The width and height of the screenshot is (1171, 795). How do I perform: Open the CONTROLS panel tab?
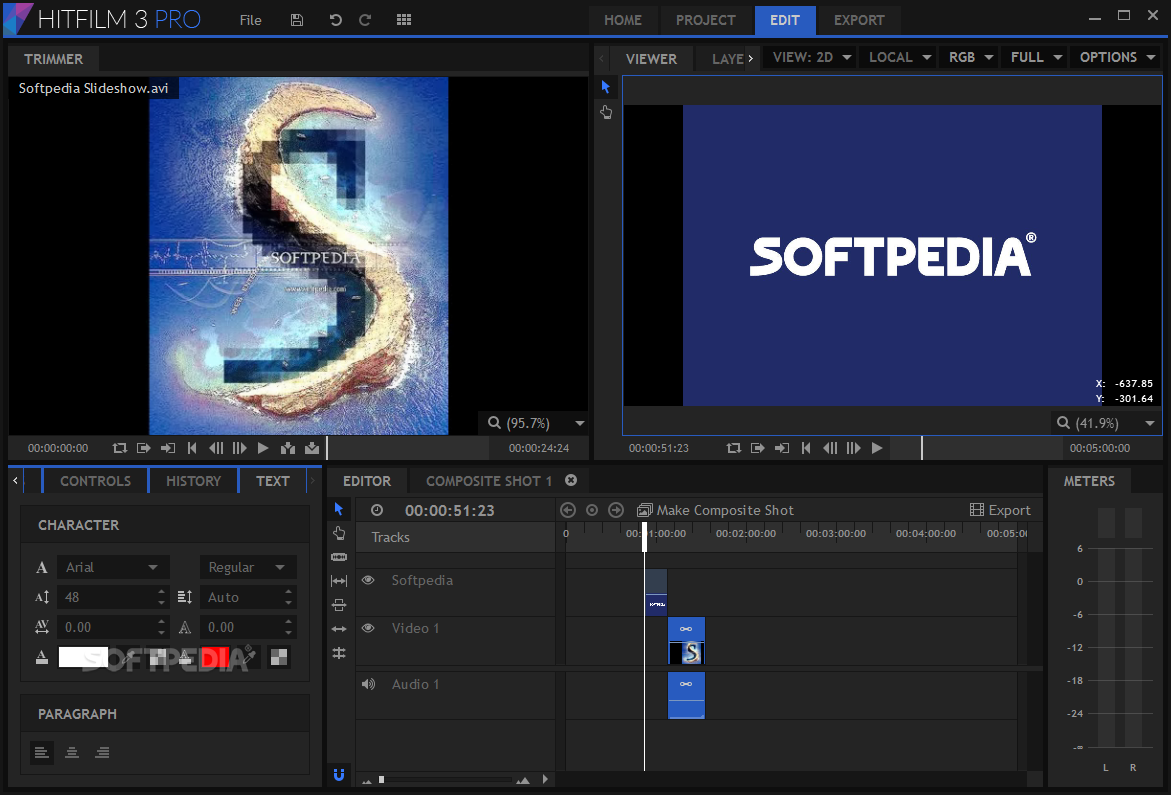pos(96,481)
